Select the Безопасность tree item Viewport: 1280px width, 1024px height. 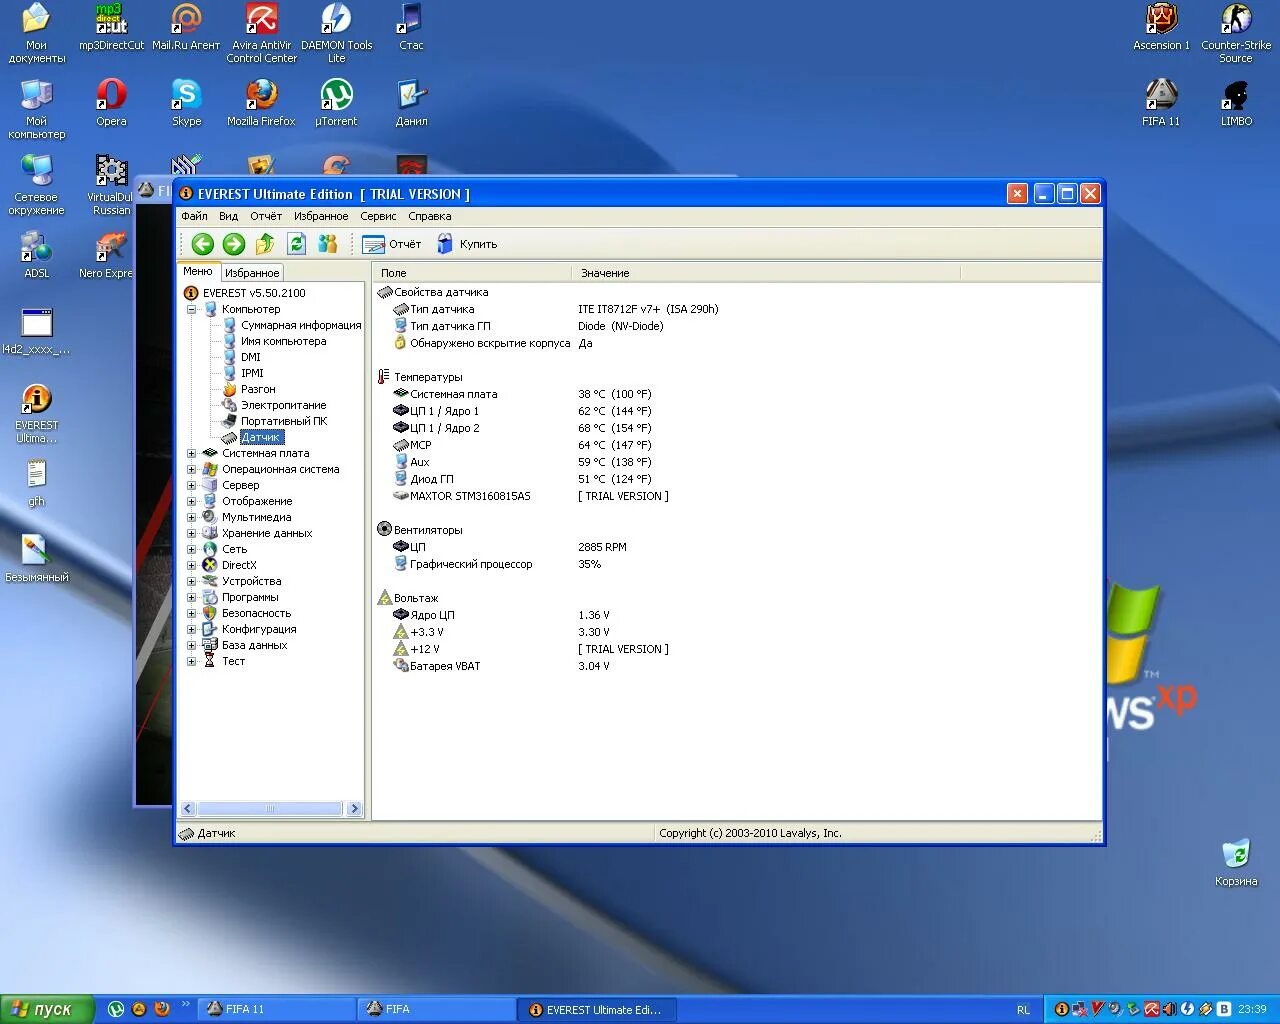click(x=256, y=613)
